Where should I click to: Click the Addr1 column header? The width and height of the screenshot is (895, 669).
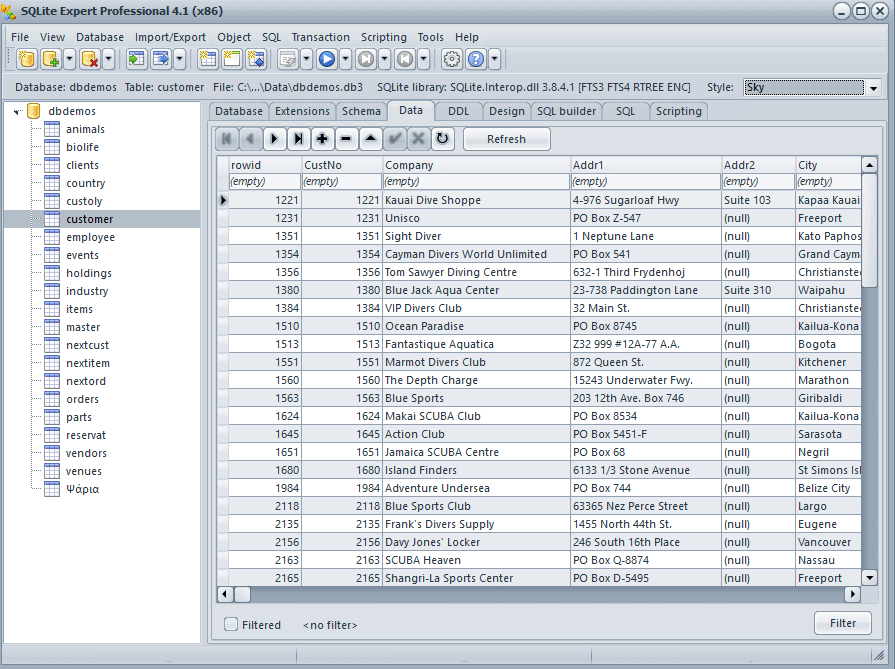click(646, 165)
